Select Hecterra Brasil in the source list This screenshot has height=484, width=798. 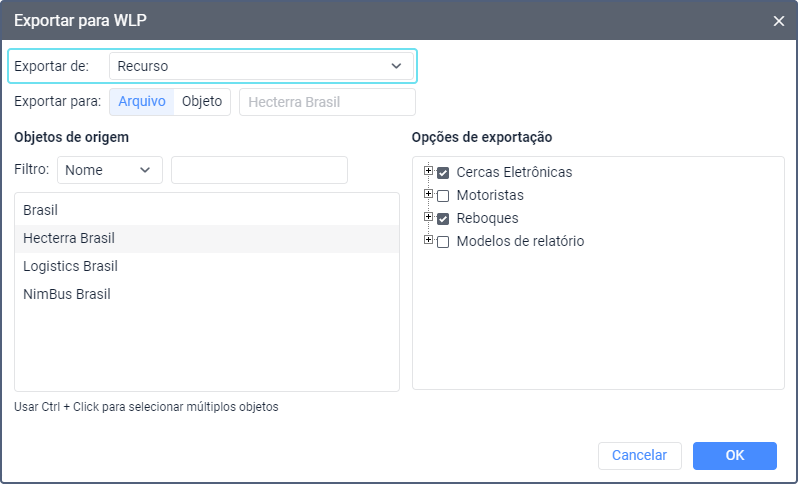tap(69, 238)
